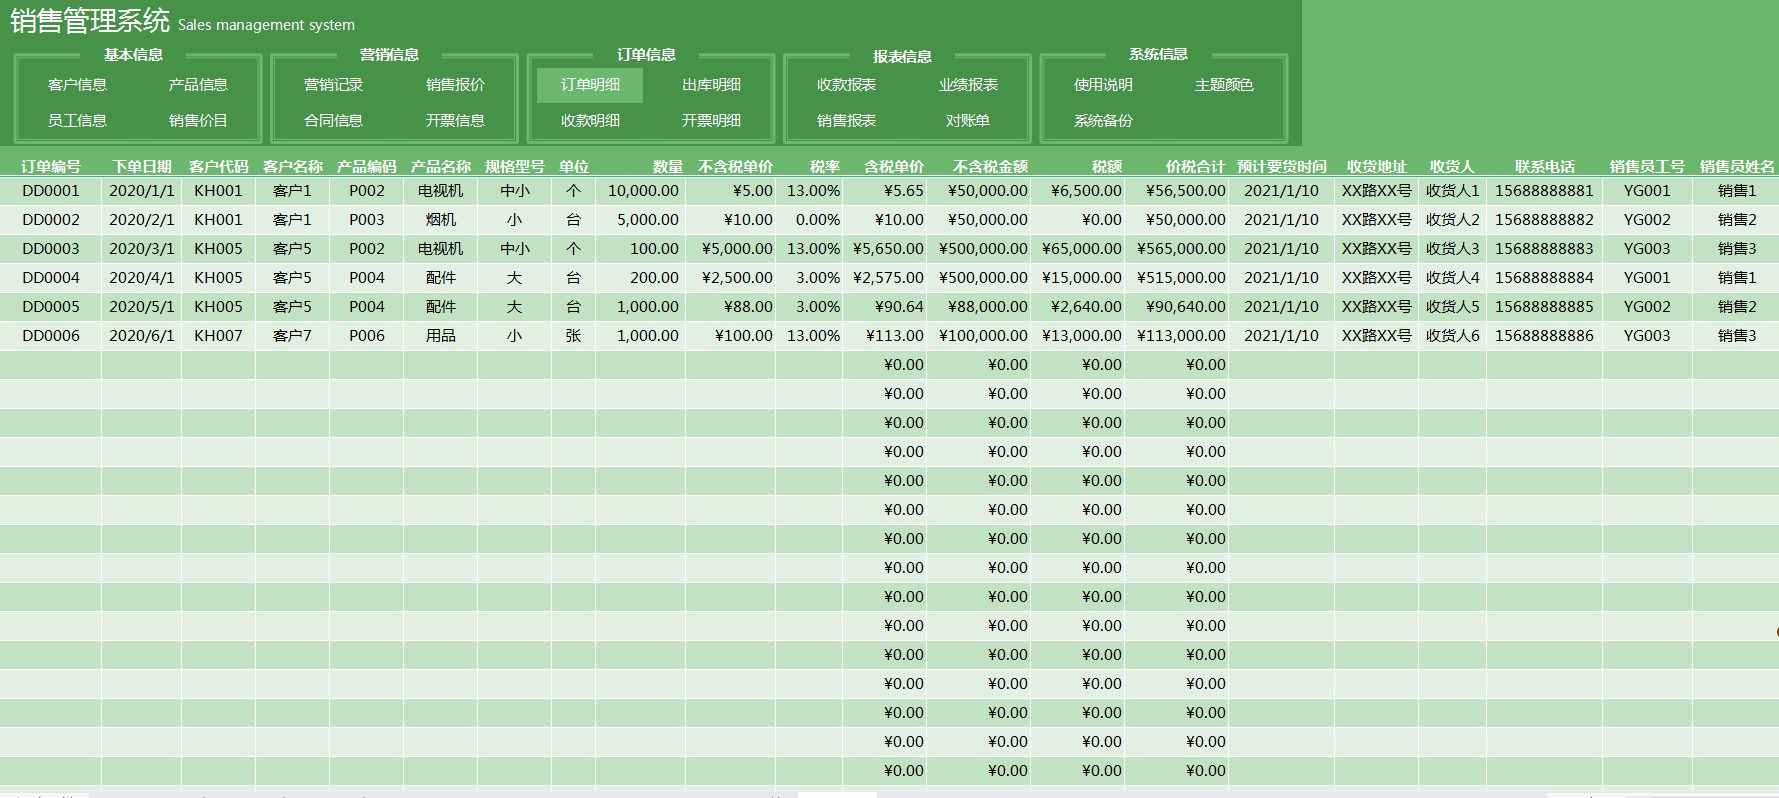Switch to the 订单明细 view
Image resolution: width=1779 pixels, height=798 pixels.
point(590,85)
